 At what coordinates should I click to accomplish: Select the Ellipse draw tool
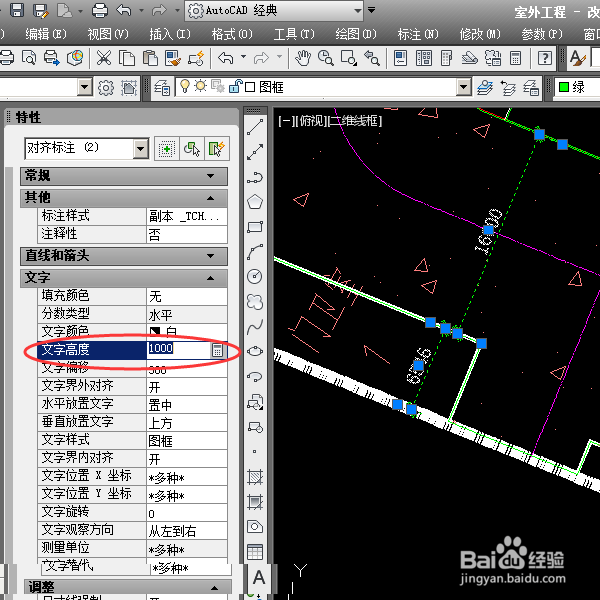click(x=255, y=351)
